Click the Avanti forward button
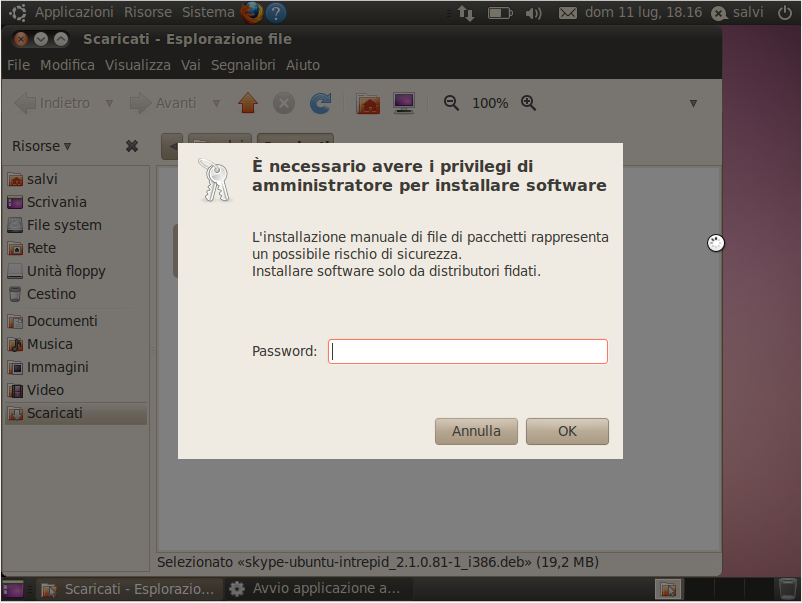 (x=163, y=103)
